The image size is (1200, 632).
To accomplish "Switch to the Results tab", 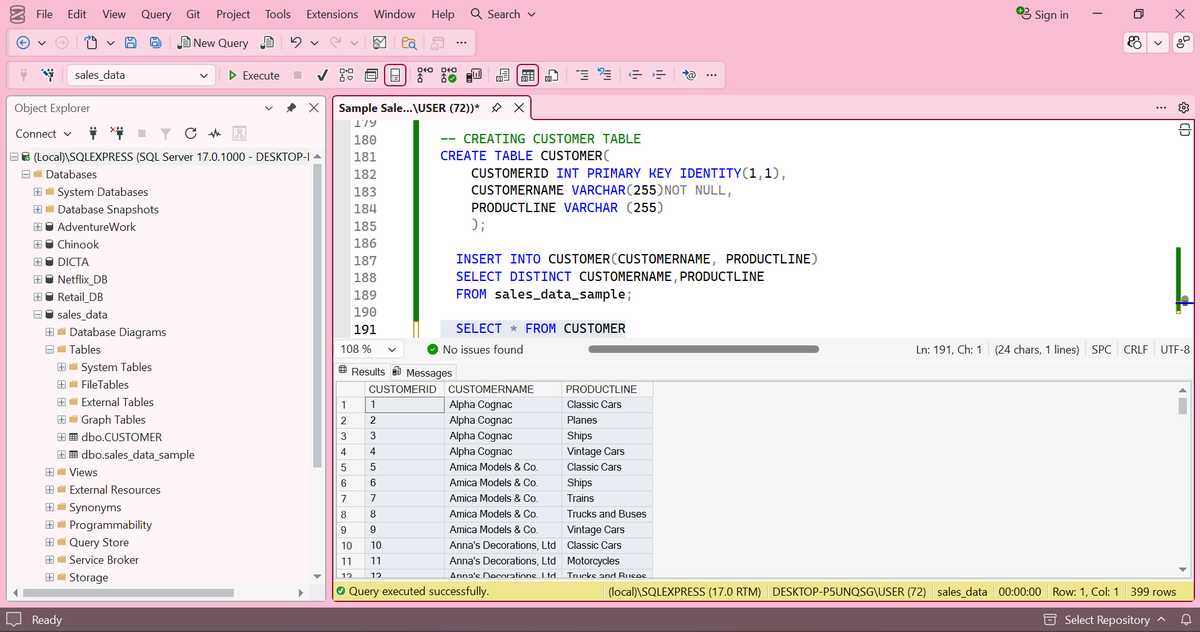I will click(x=362, y=372).
